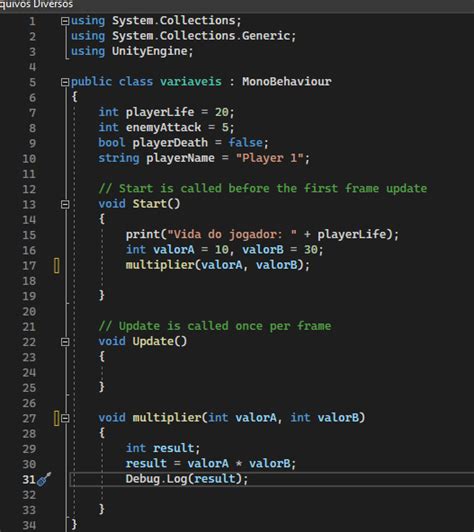Click "UnityEngine" on line 3
Image resolution: width=474 pixels, height=532 pixels.
click(150, 51)
